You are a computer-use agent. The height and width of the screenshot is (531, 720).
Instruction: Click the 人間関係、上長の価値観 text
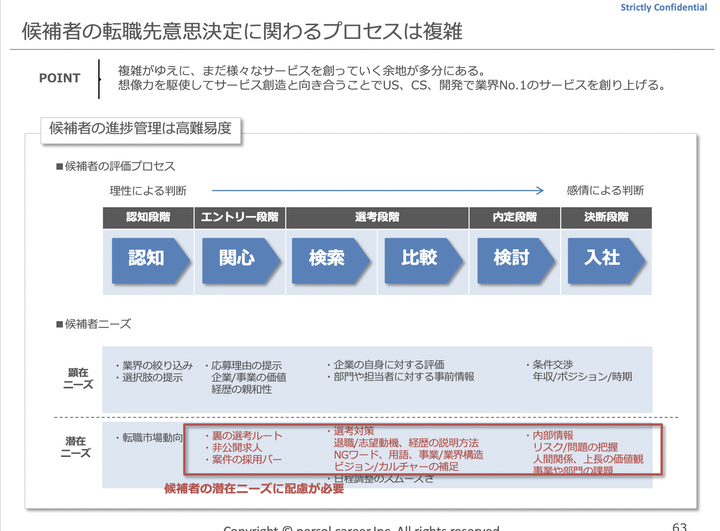(x=588, y=459)
